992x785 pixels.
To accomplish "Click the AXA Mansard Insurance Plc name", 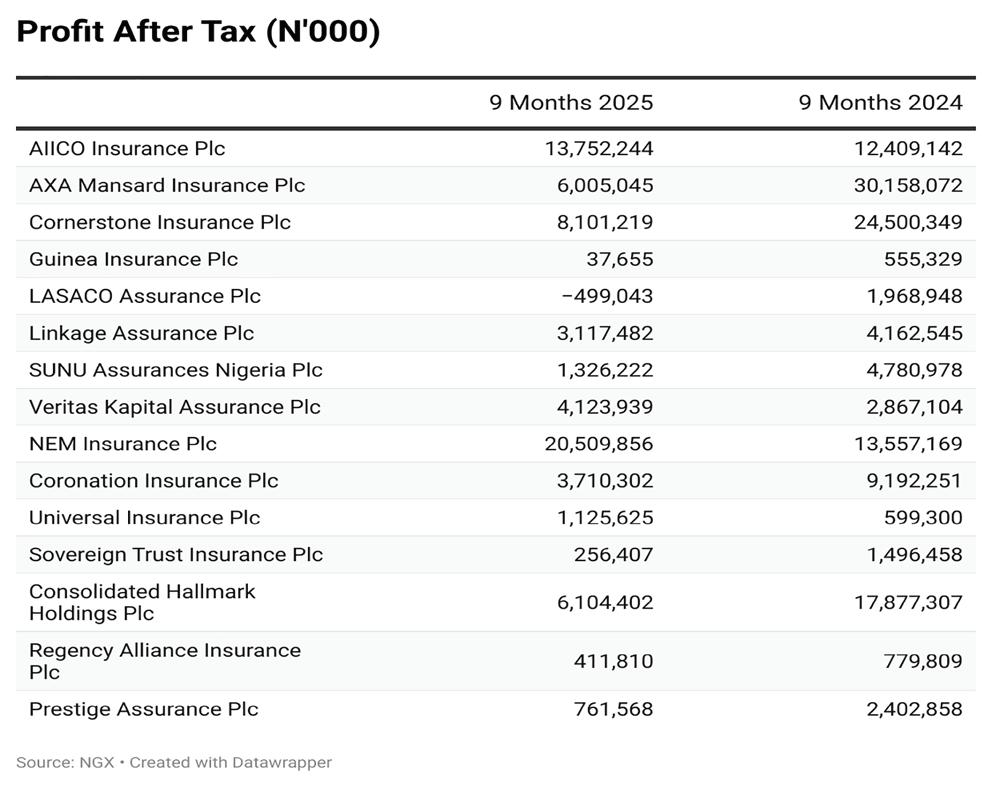I will point(167,186).
